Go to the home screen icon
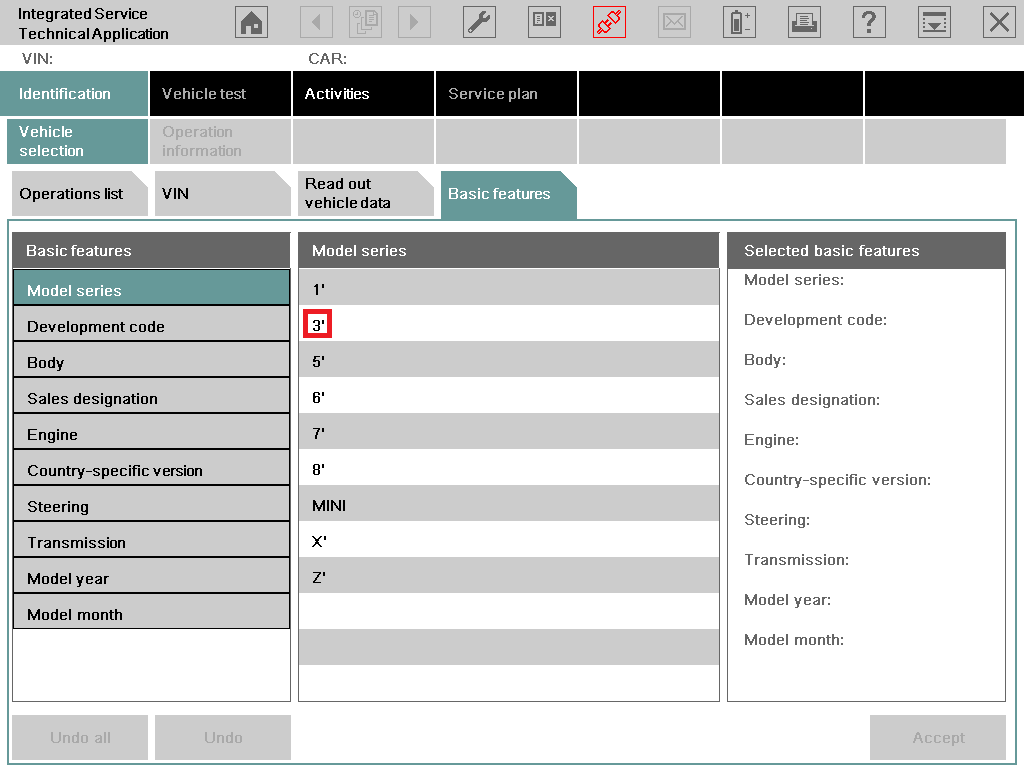Viewport: 1024px width, 768px height. click(251, 22)
